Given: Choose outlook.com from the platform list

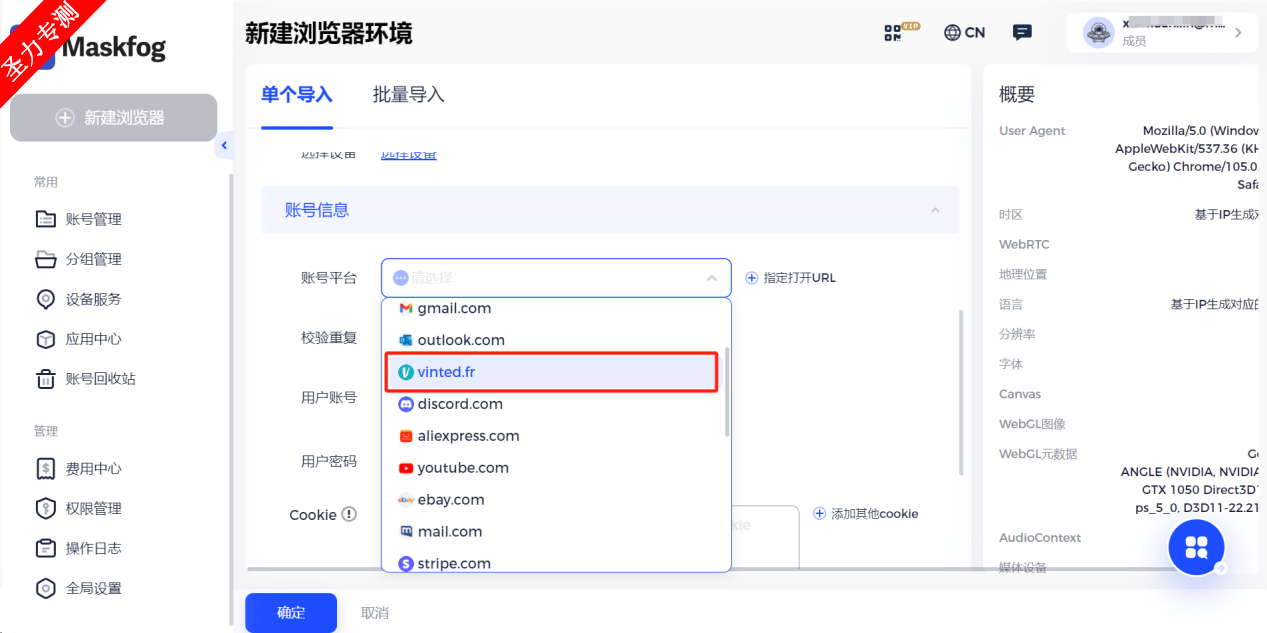Looking at the screenshot, I should click(x=556, y=340).
